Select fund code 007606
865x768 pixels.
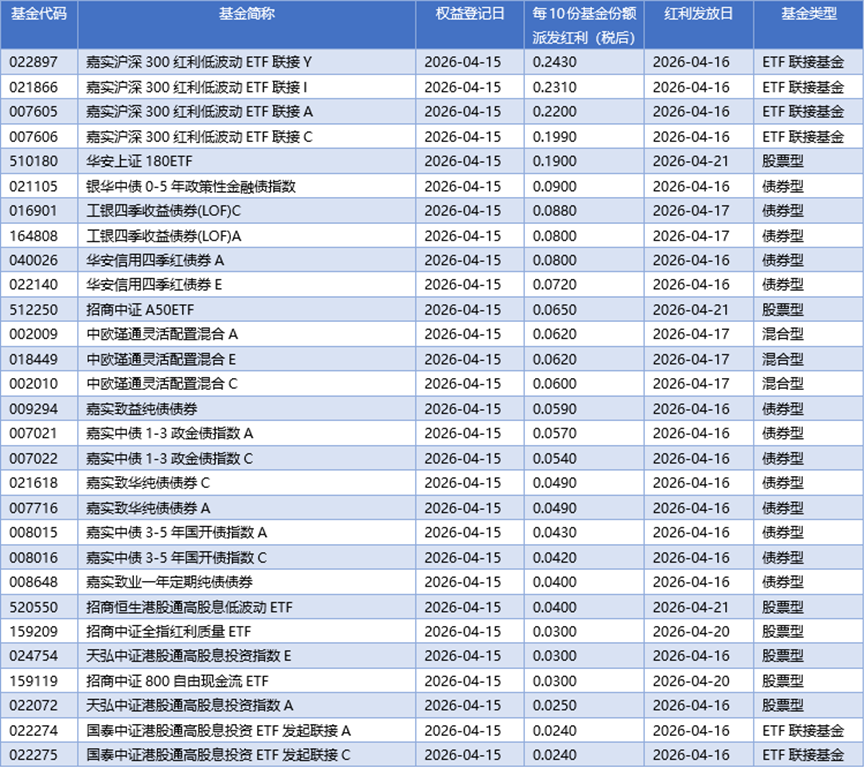pyautogui.click(x=33, y=137)
